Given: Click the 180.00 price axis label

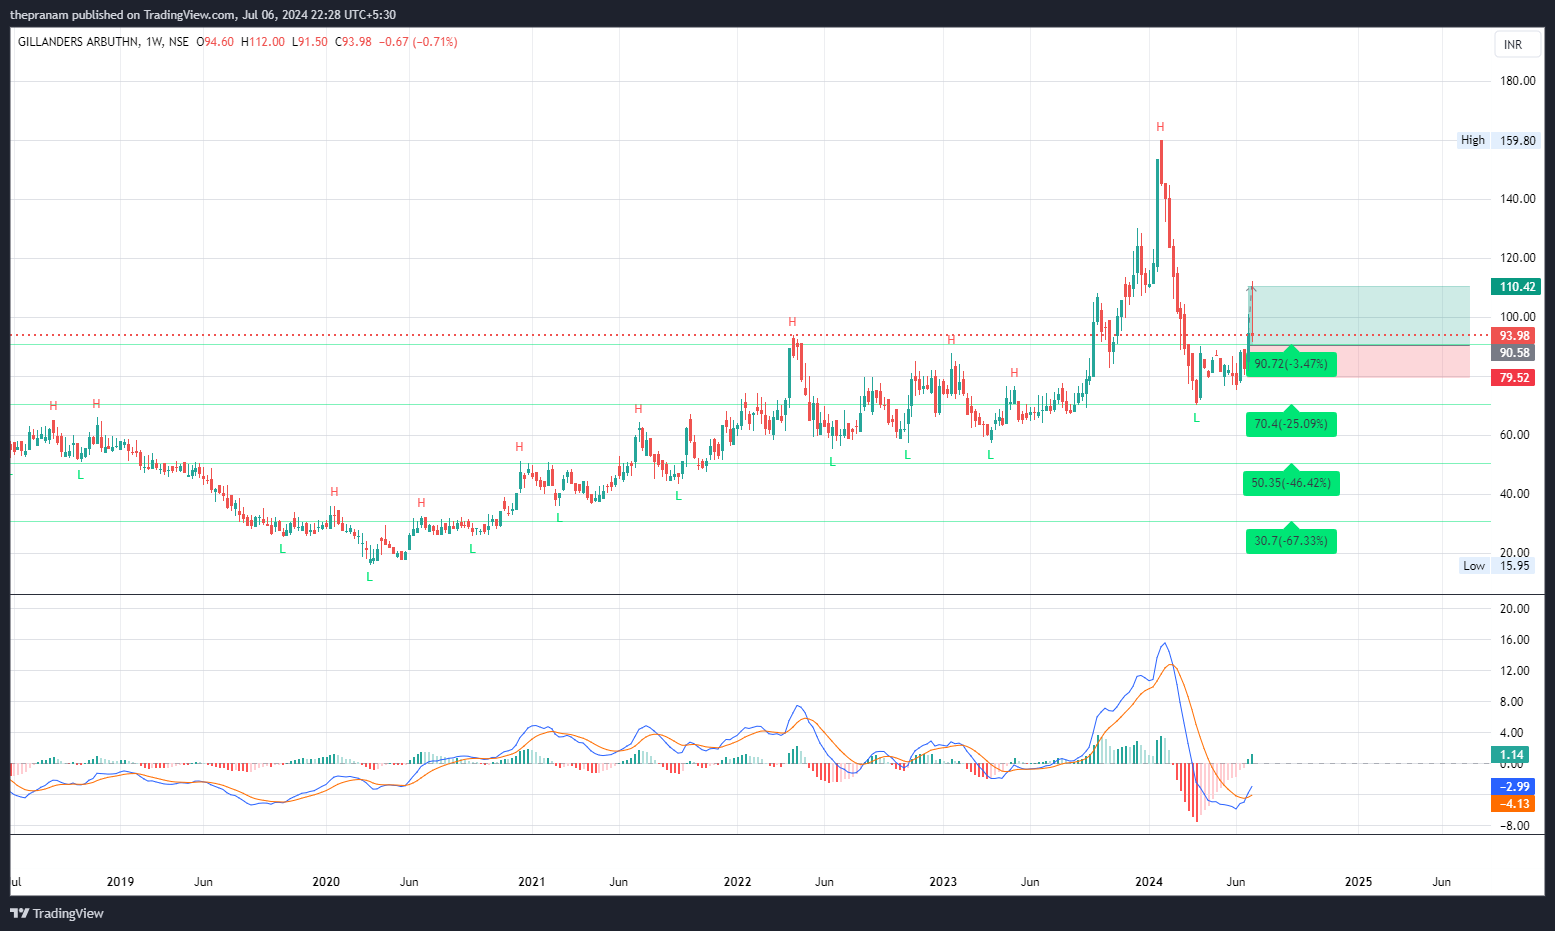Looking at the screenshot, I should pos(1517,81).
